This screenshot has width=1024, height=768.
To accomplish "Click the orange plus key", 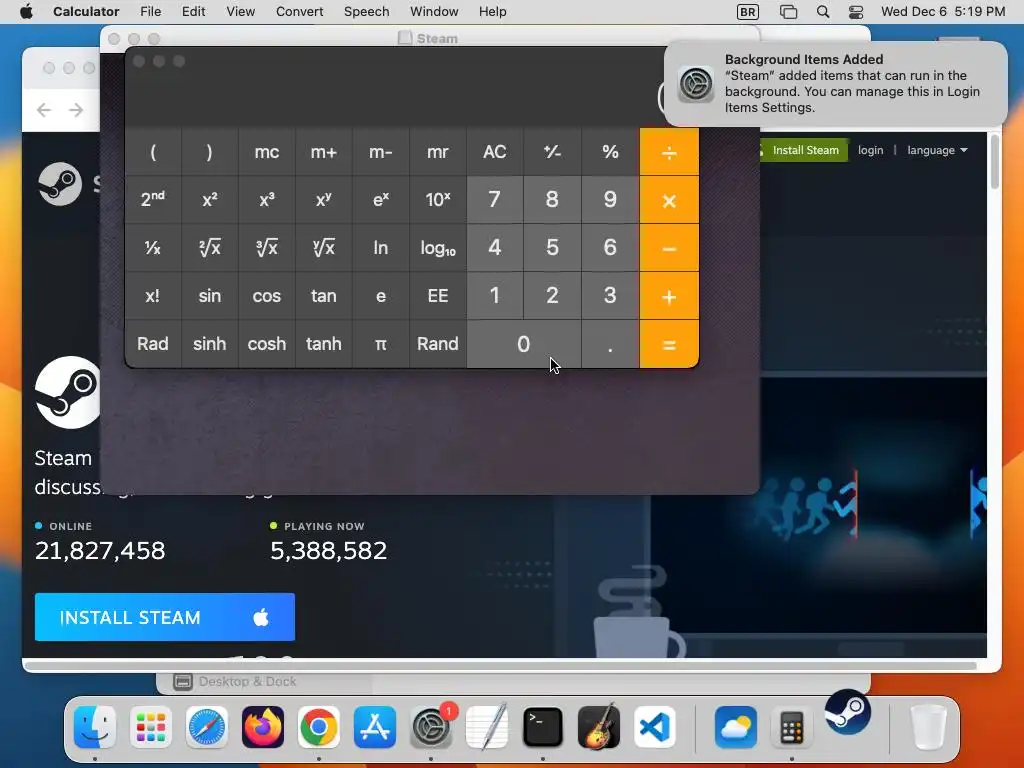I will click(x=669, y=296).
